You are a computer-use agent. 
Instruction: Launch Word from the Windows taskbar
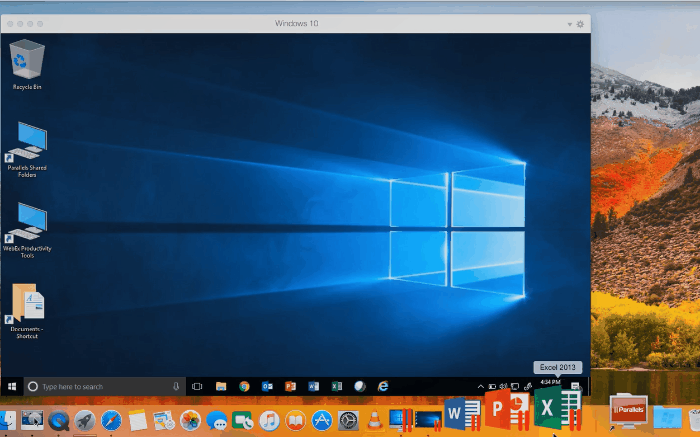click(x=314, y=387)
